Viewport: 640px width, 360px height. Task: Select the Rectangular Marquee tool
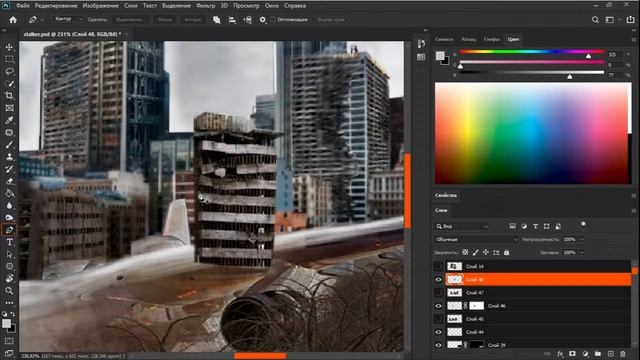coord(9,59)
